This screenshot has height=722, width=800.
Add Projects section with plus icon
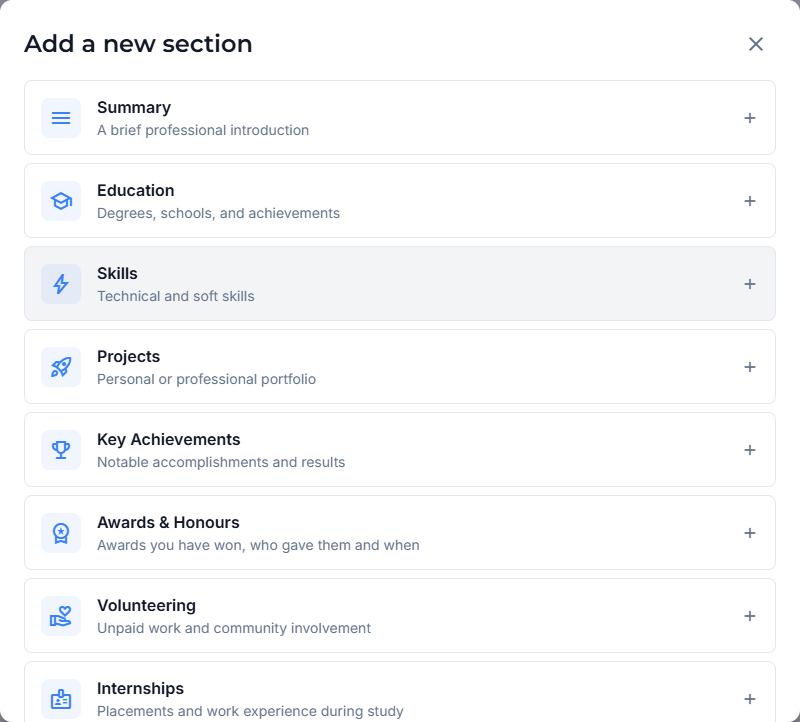point(749,367)
